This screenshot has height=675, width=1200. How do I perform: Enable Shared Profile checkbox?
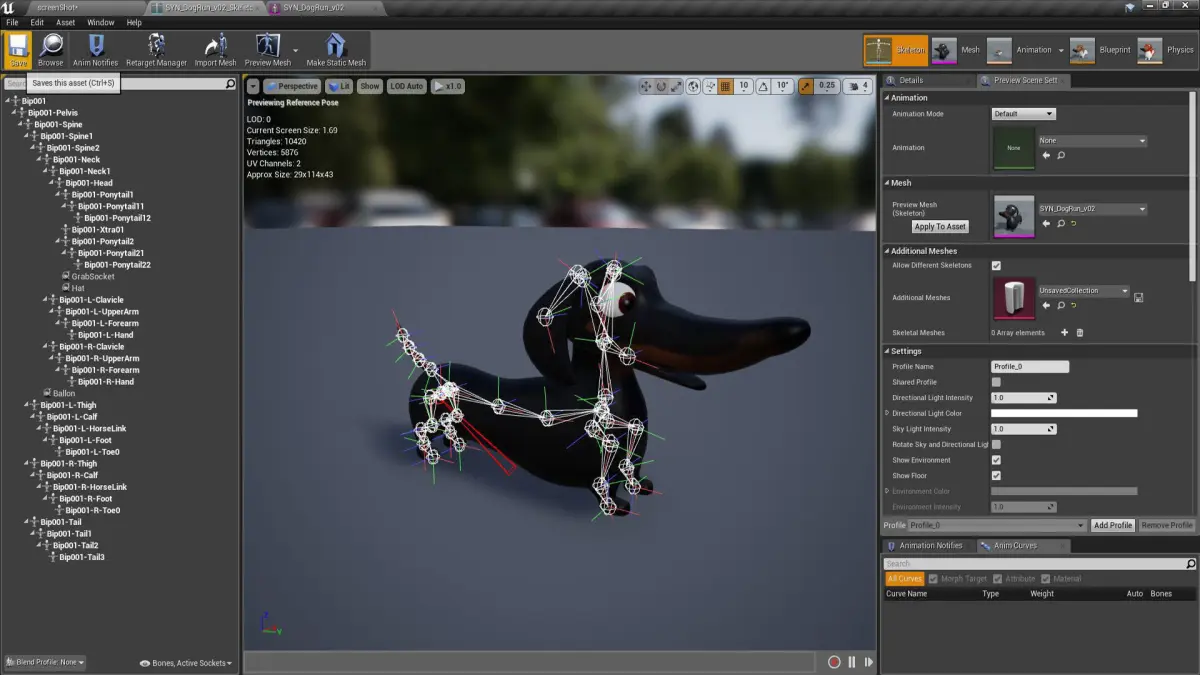[996, 382]
